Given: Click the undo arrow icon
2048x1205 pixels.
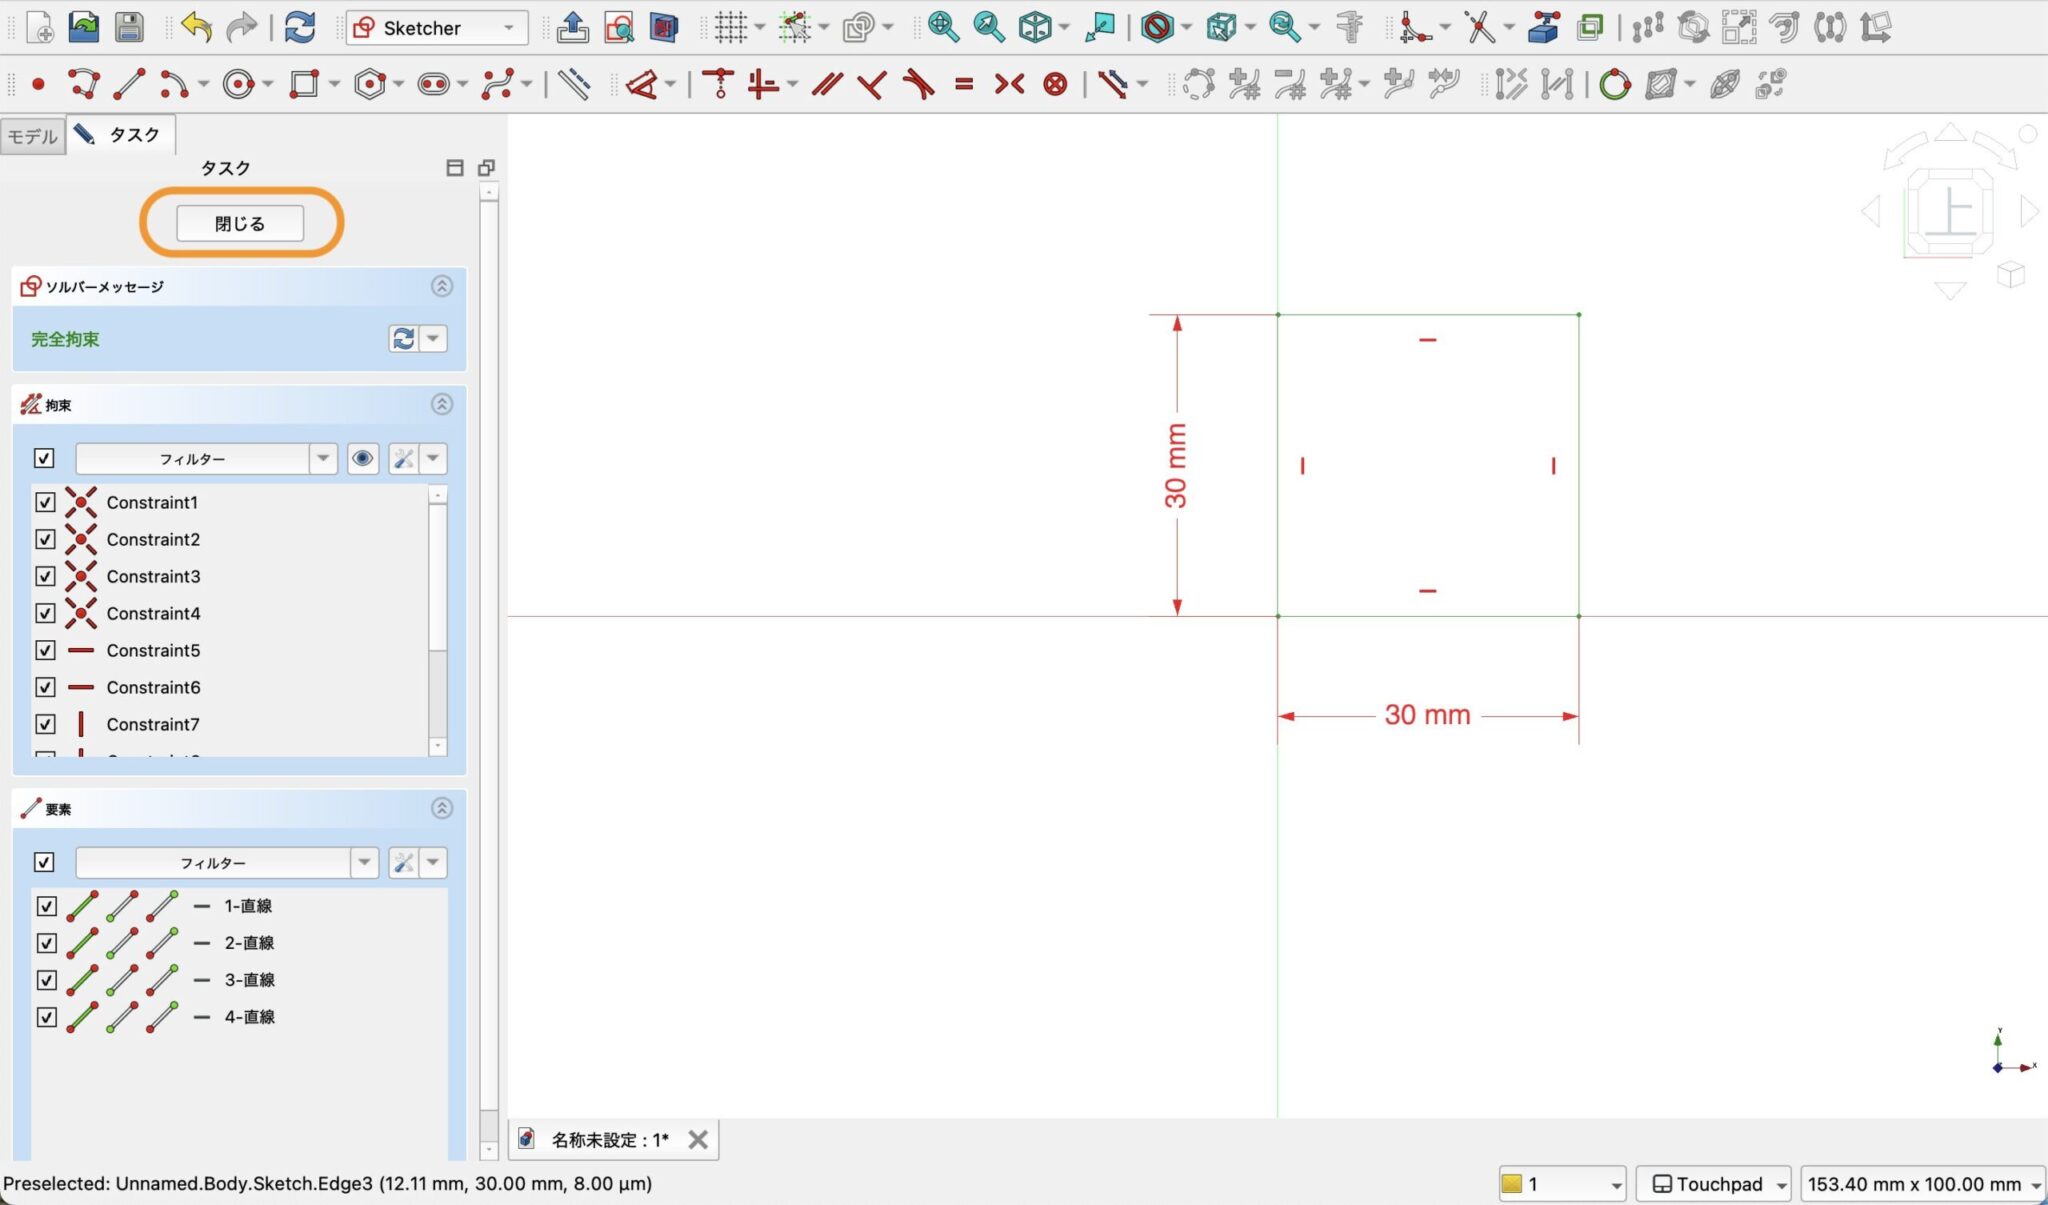Looking at the screenshot, I should tap(196, 27).
